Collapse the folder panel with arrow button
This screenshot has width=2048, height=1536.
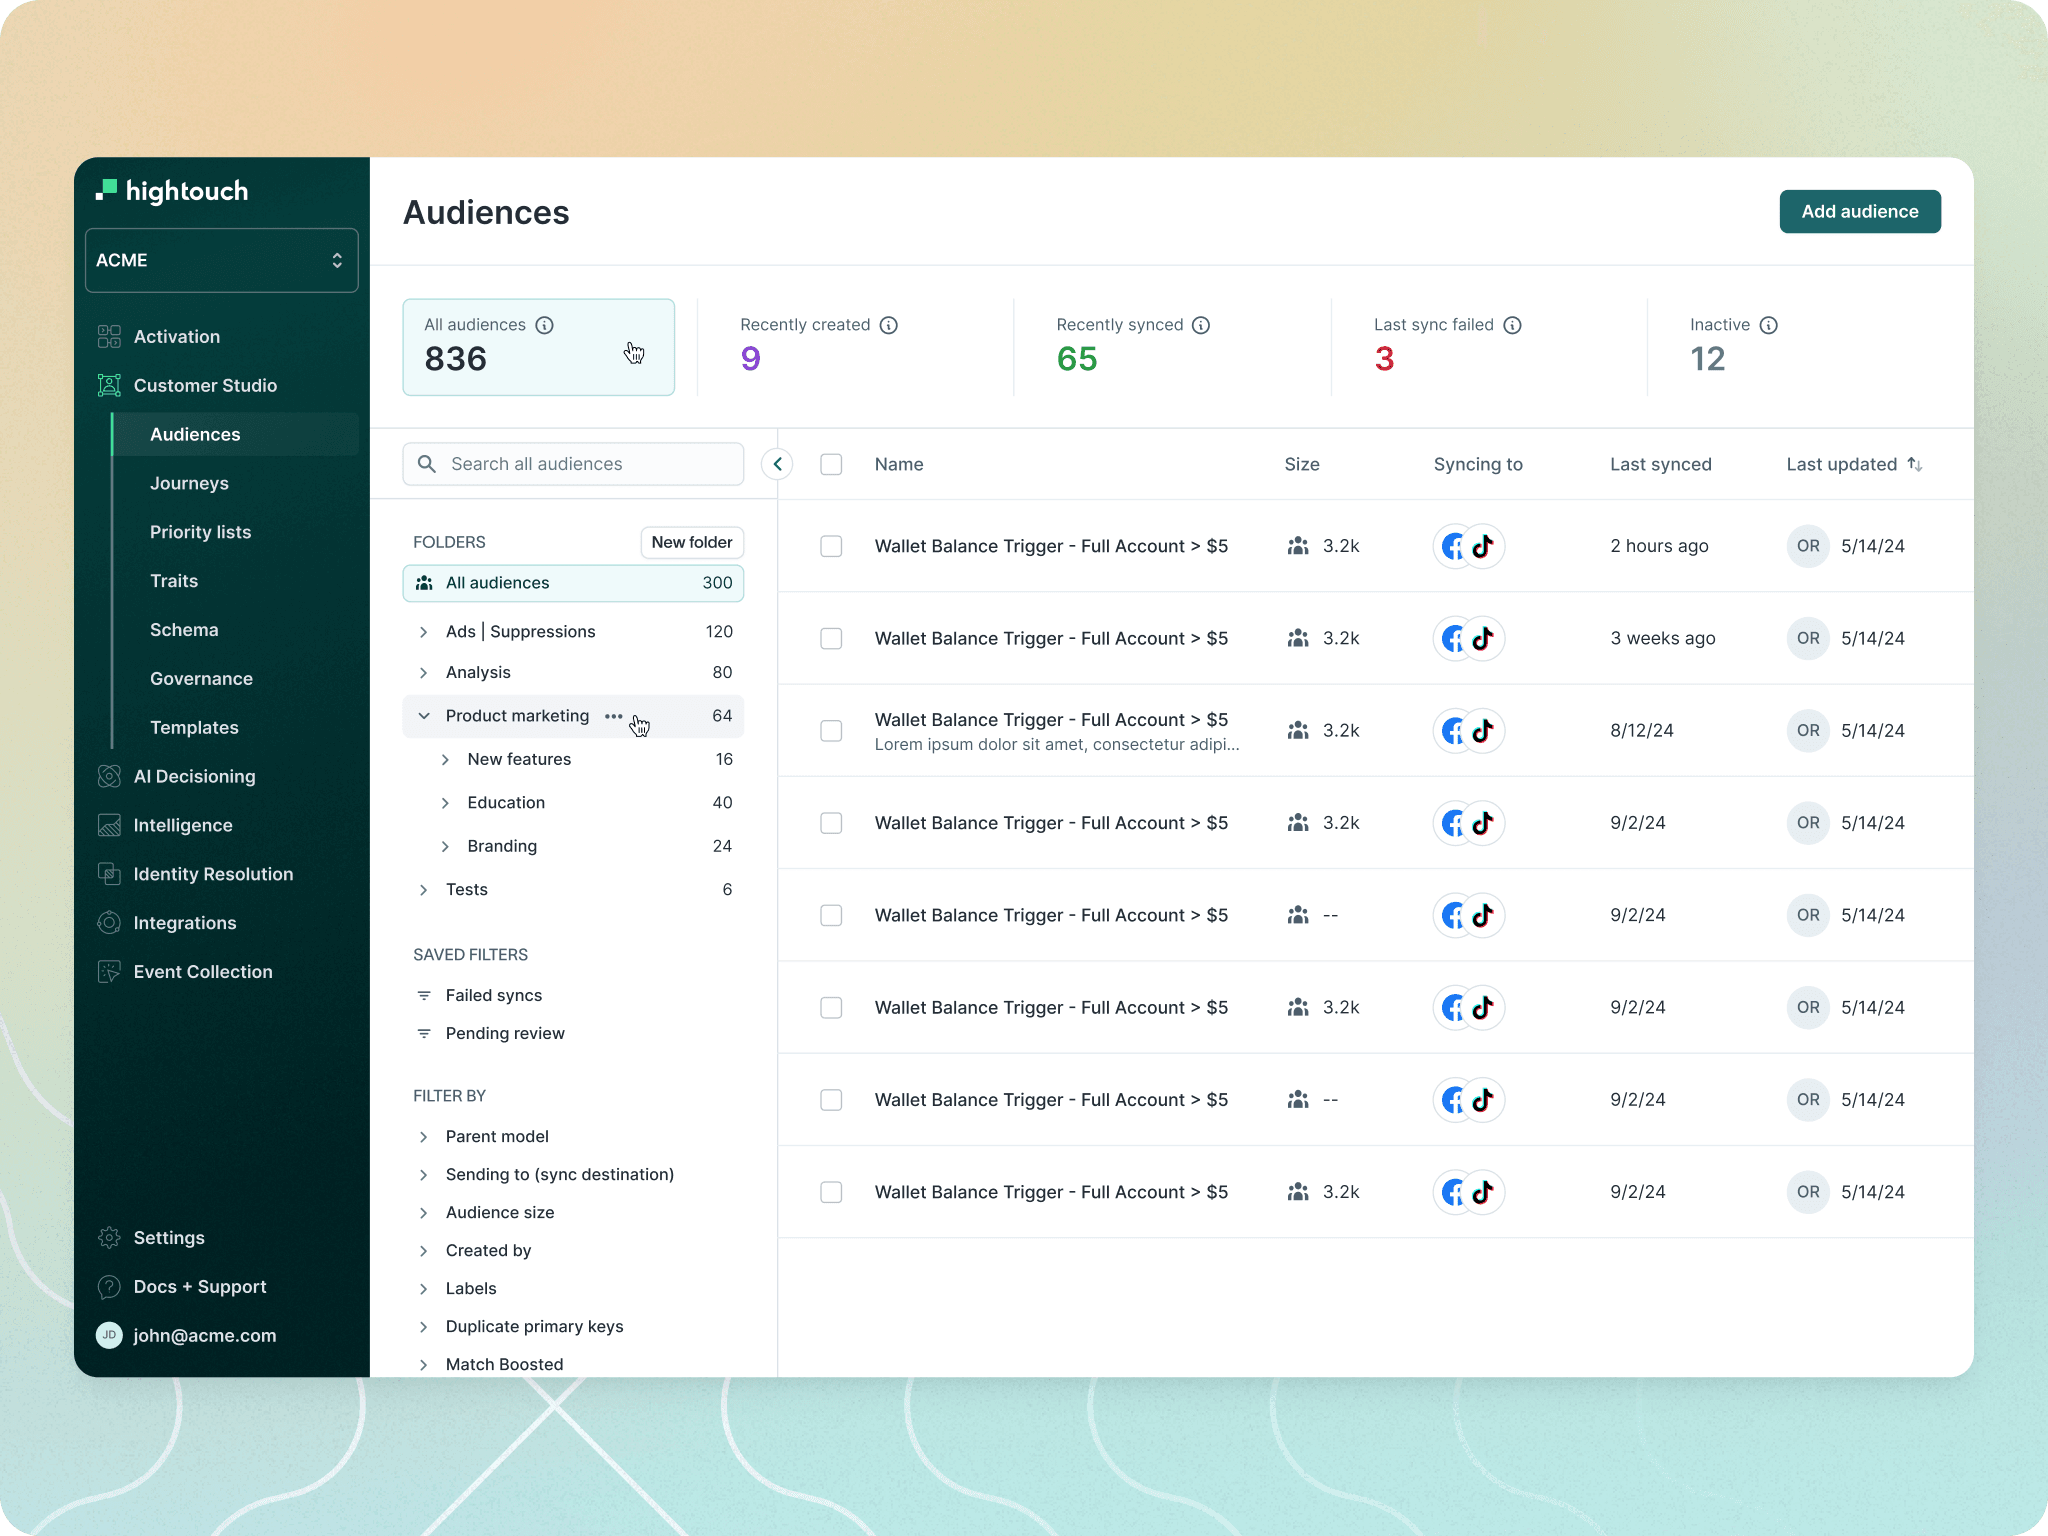tap(777, 464)
